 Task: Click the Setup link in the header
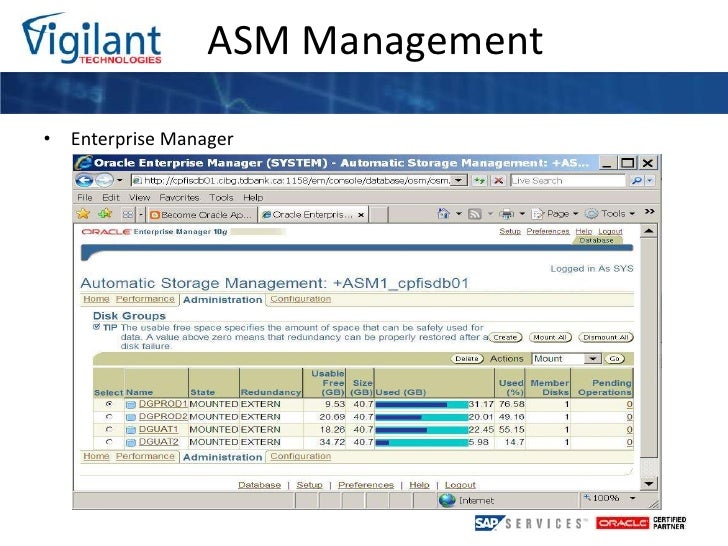[x=510, y=231]
